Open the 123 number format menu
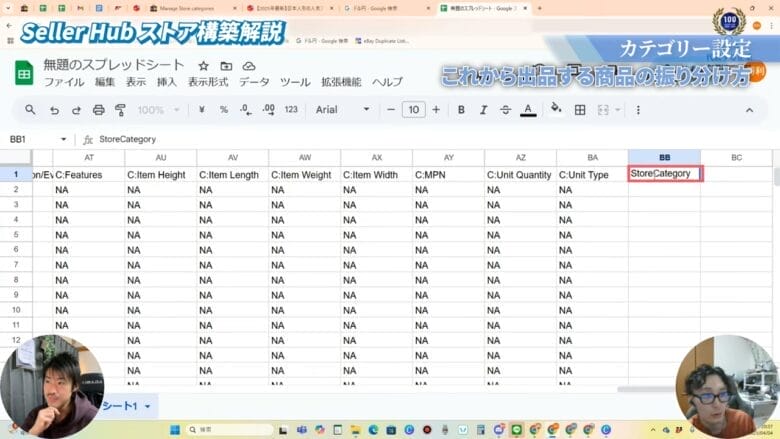The width and height of the screenshot is (780, 439). [291, 110]
